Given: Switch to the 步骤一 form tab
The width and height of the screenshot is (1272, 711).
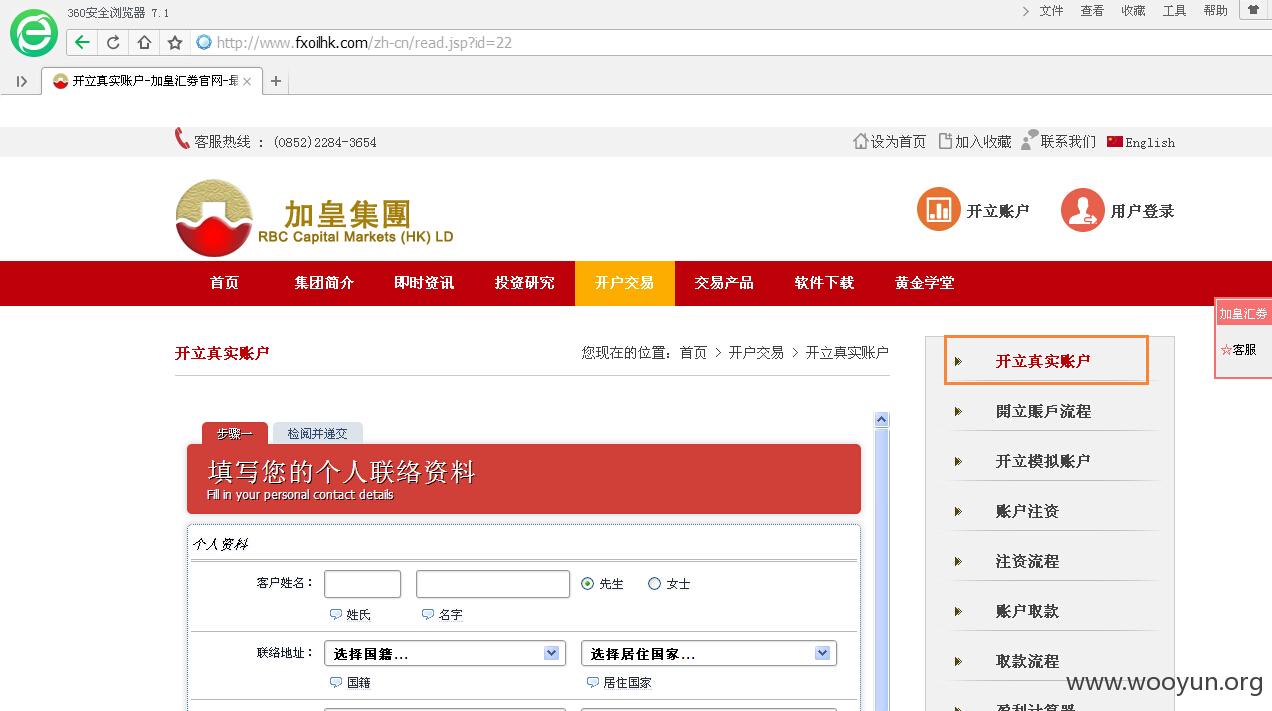Looking at the screenshot, I should 235,433.
